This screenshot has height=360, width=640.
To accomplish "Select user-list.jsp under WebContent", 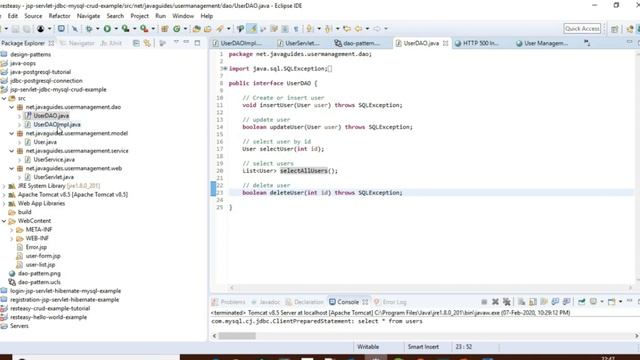I will pos(40,265).
